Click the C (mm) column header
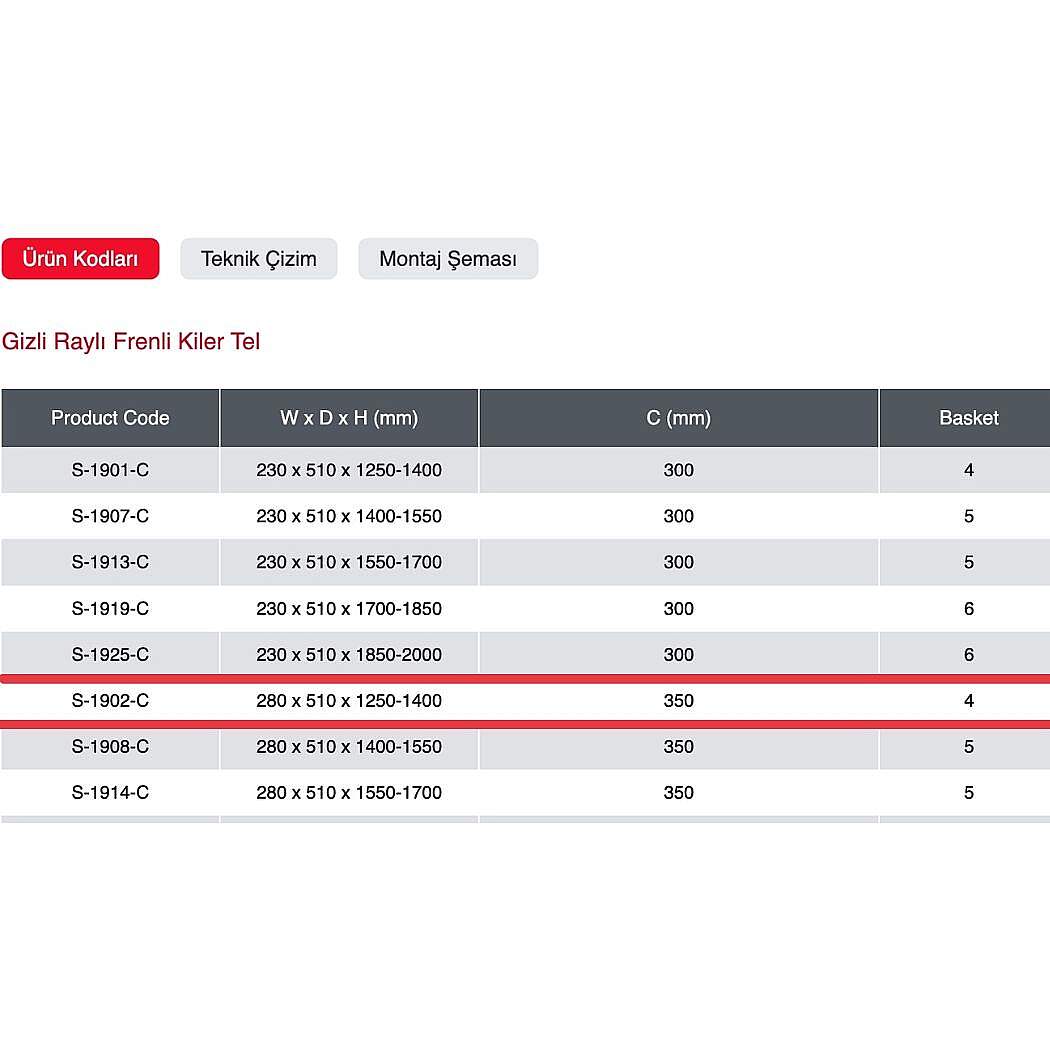1050x1050 pixels. click(x=678, y=418)
